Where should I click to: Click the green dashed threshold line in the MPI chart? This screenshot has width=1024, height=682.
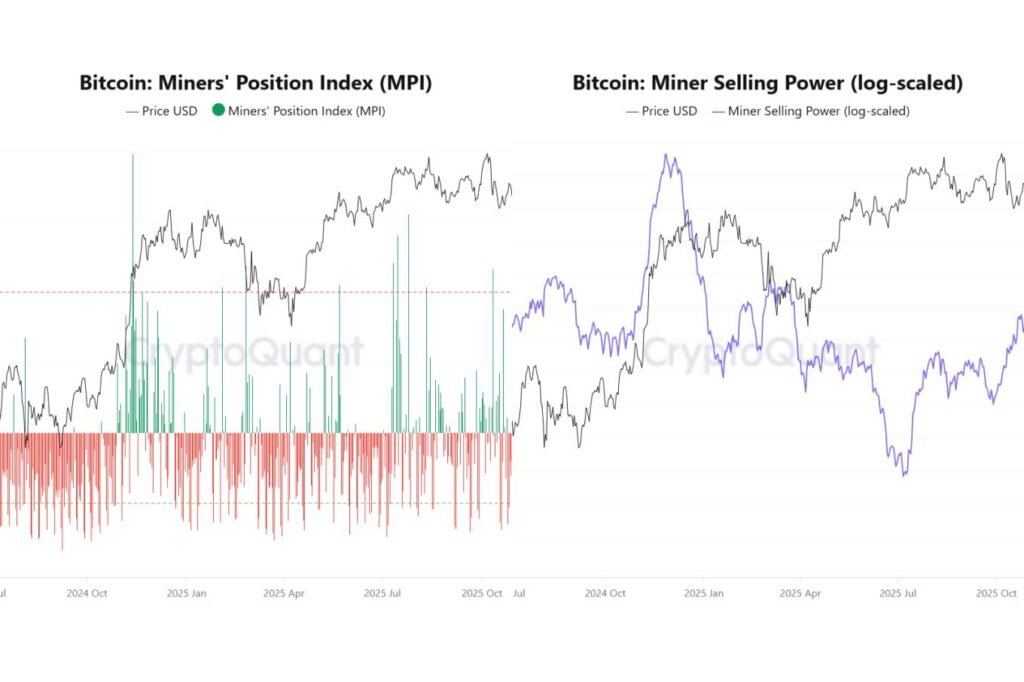click(x=300, y=503)
